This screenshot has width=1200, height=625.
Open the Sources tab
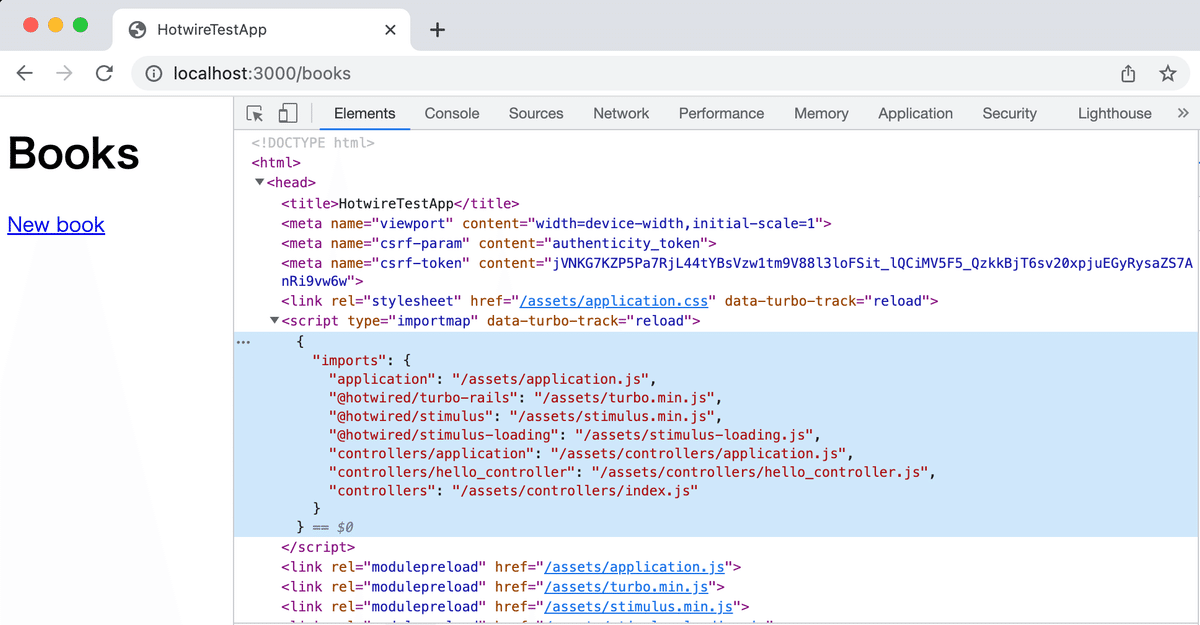(536, 113)
